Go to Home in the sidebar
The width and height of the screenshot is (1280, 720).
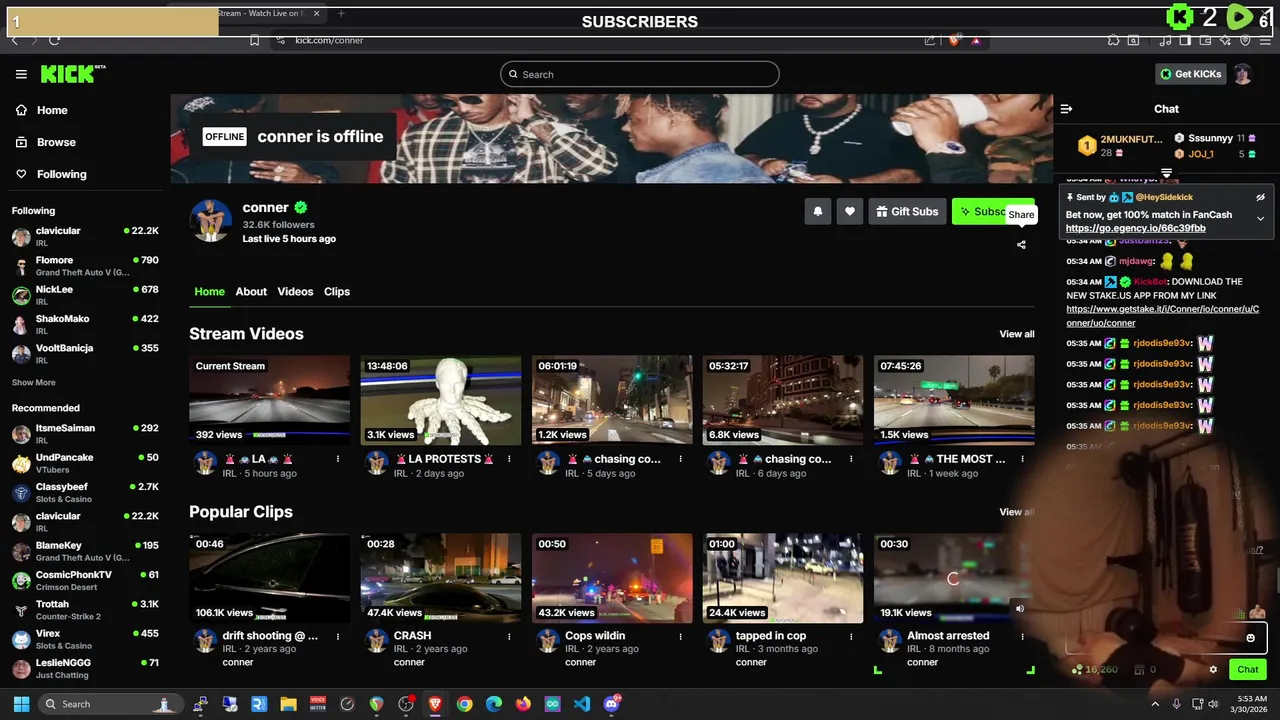click(x=42, y=110)
